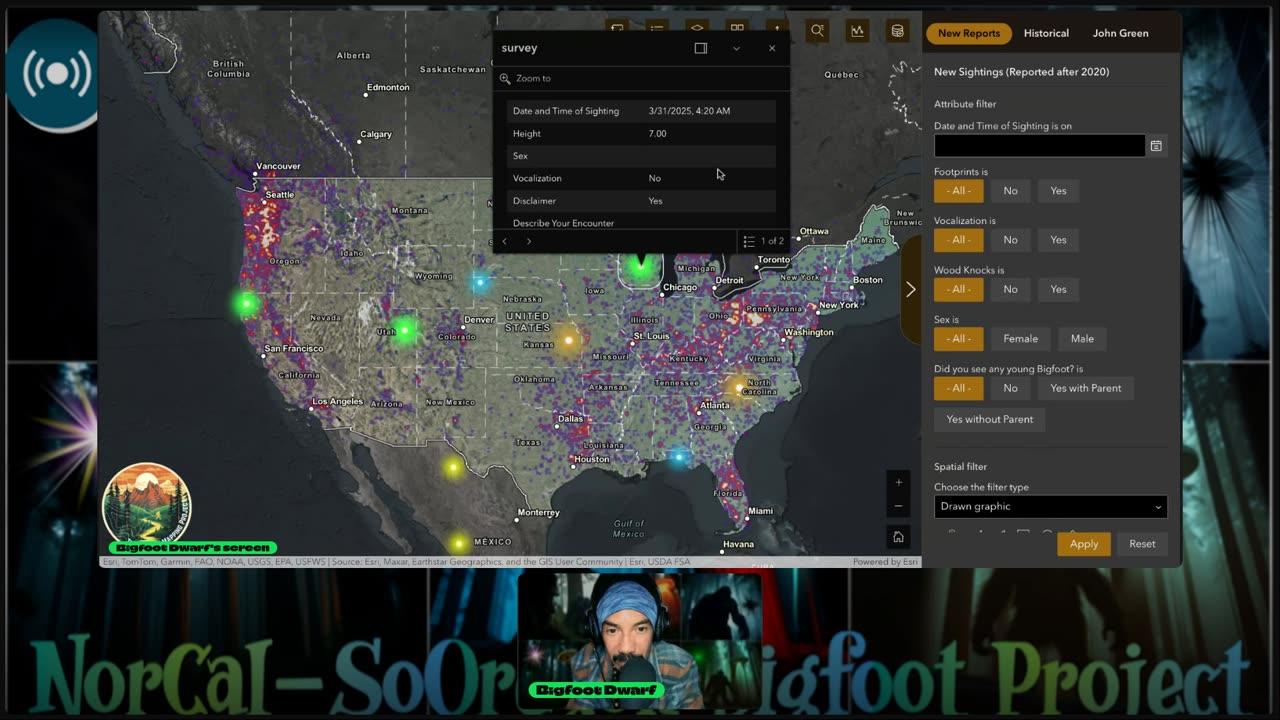Image resolution: width=1280 pixels, height=720 pixels.
Task: Filter Sex by Female
Action: pyautogui.click(x=1021, y=339)
